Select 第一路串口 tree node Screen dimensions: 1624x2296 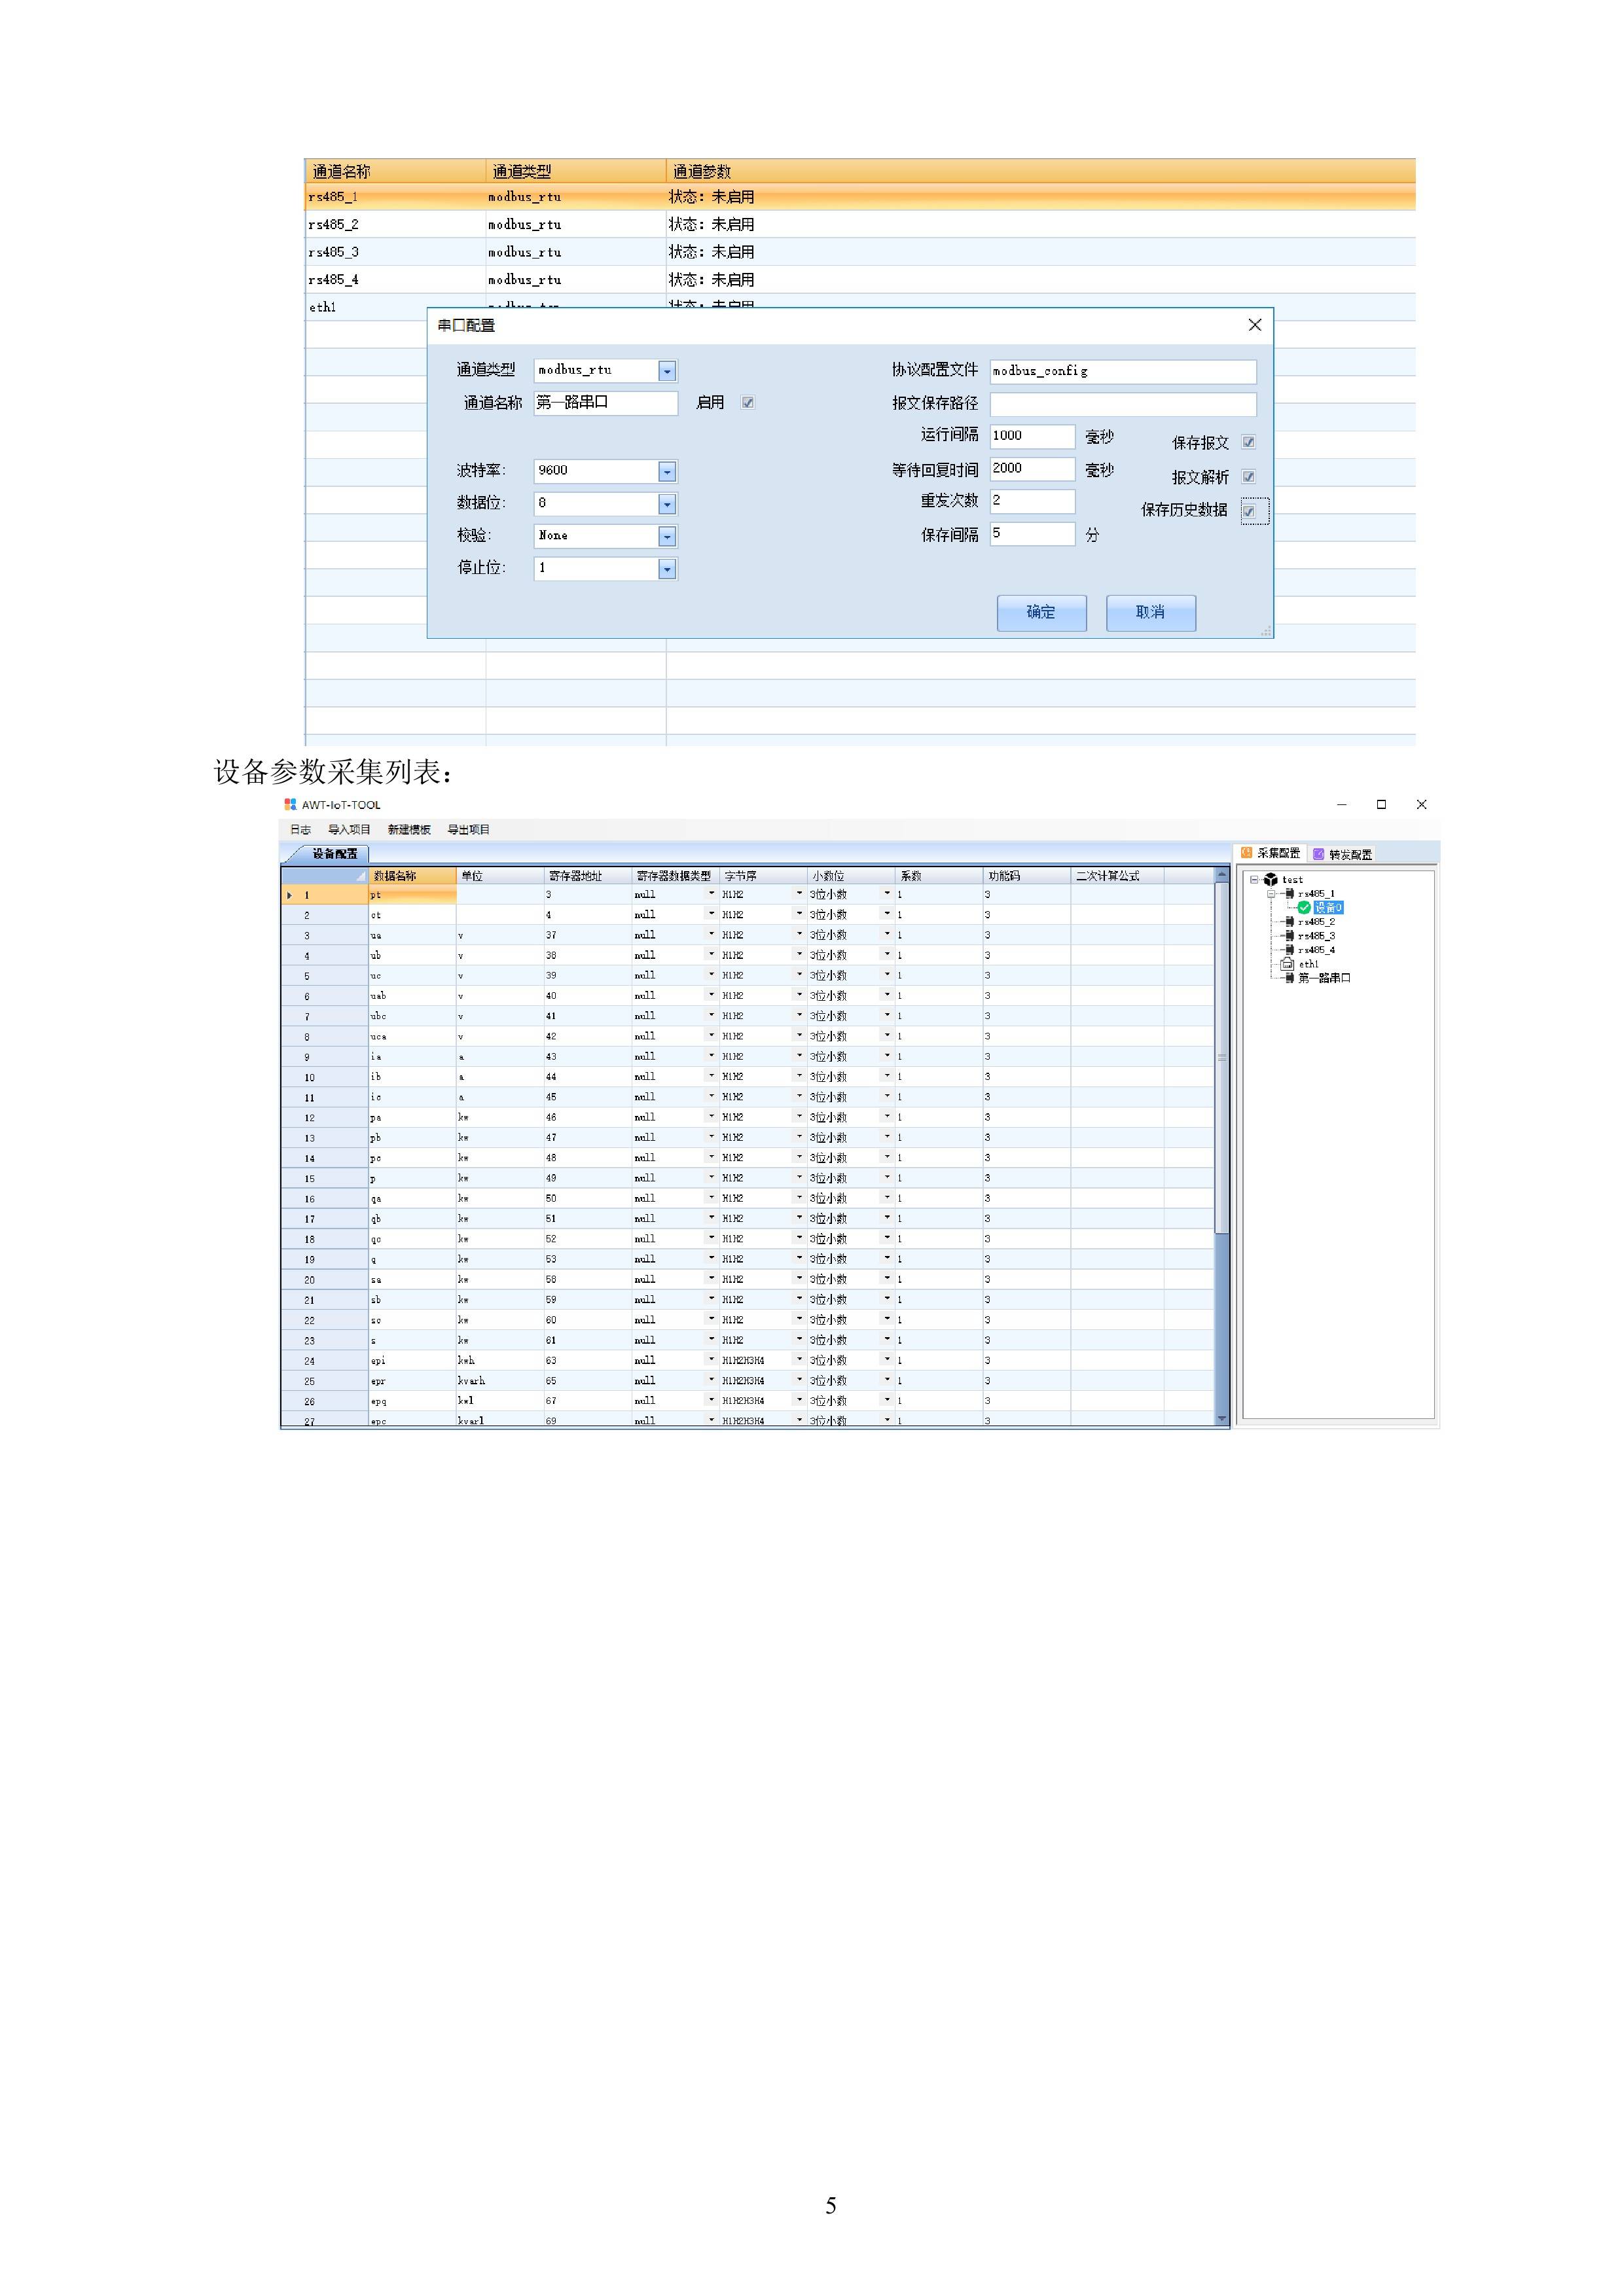pyautogui.click(x=1324, y=978)
